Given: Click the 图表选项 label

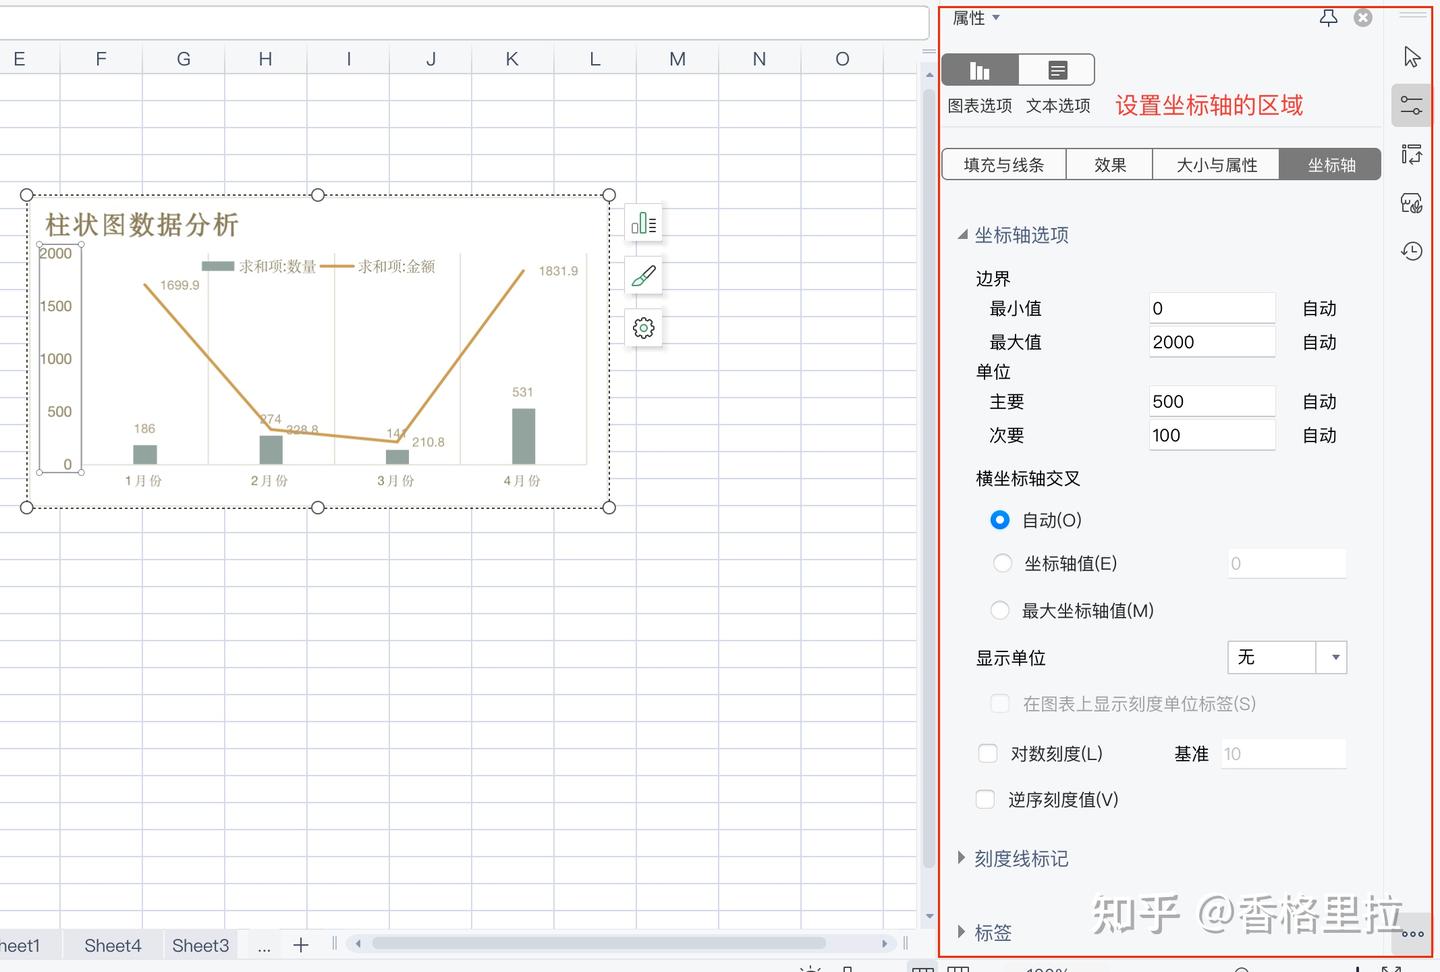Looking at the screenshot, I should (980, 106).
